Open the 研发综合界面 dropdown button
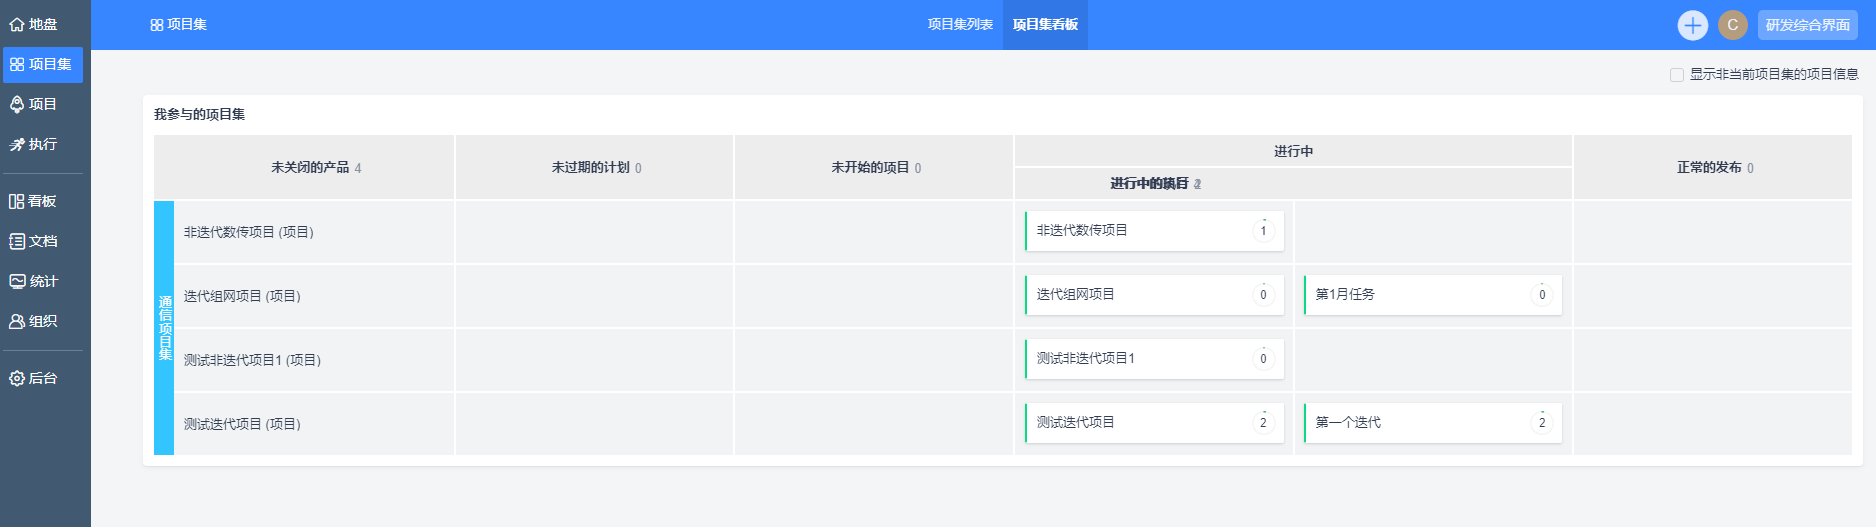 click(1808, 25)
